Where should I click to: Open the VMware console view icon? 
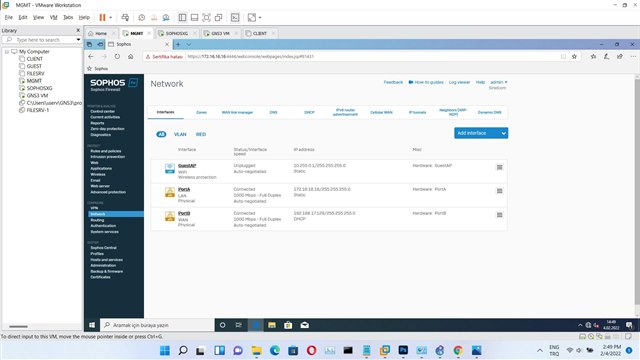point(235,18)
